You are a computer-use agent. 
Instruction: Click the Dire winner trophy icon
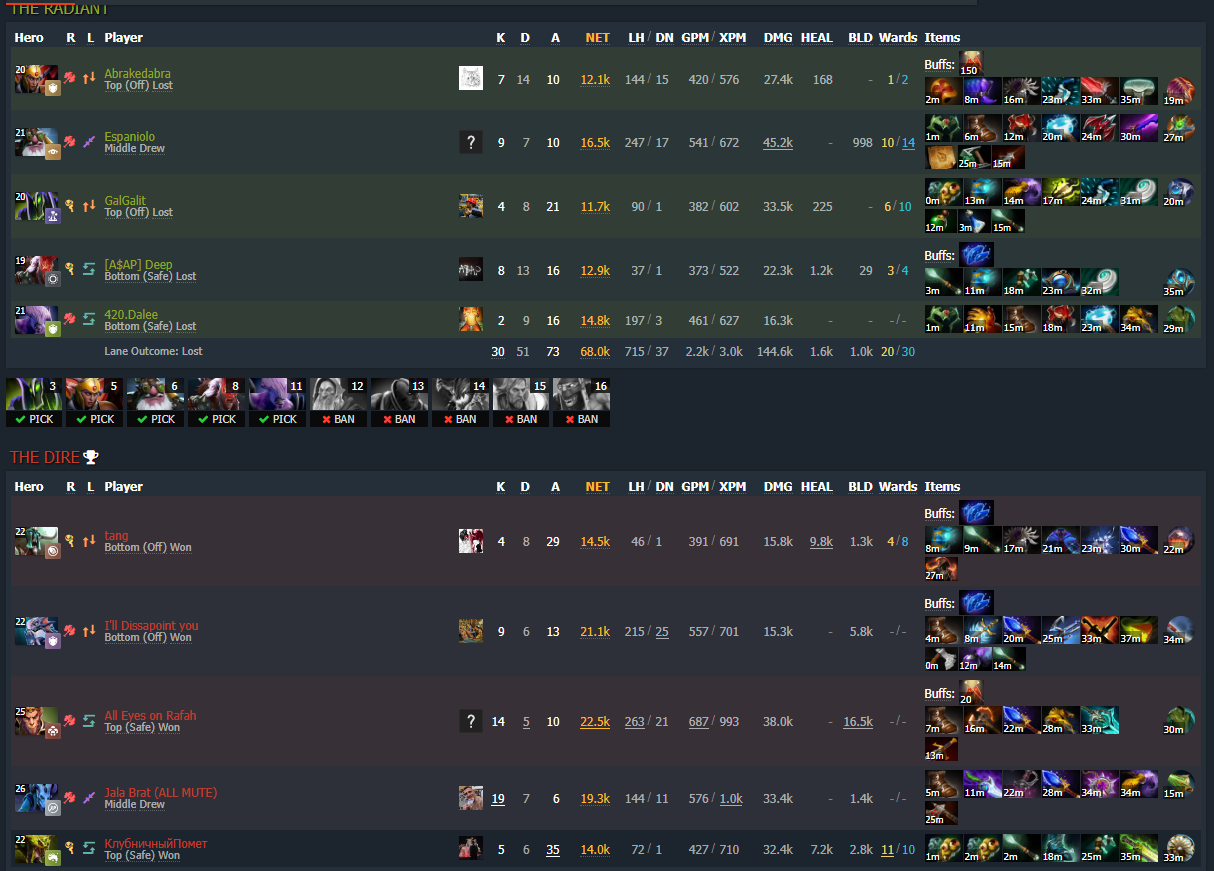pyautogui.click(x=91, y=457)
